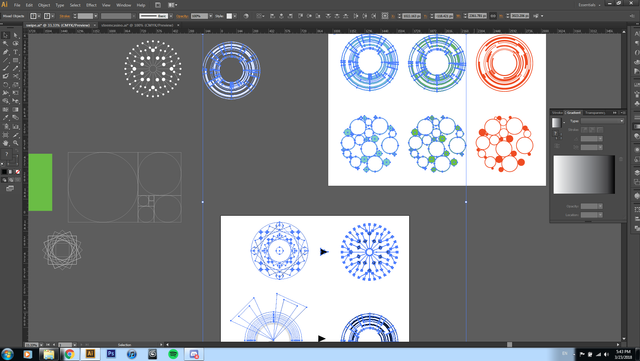Open the Essentials workspace switcher
The image size is (640, 361).
point(589,5)
